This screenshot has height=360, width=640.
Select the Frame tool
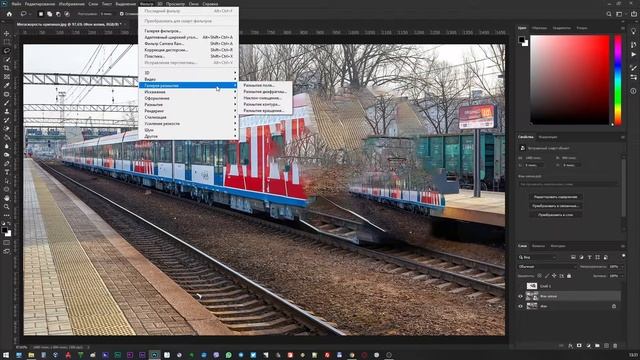pyautogui.click(x=7, y=76)
